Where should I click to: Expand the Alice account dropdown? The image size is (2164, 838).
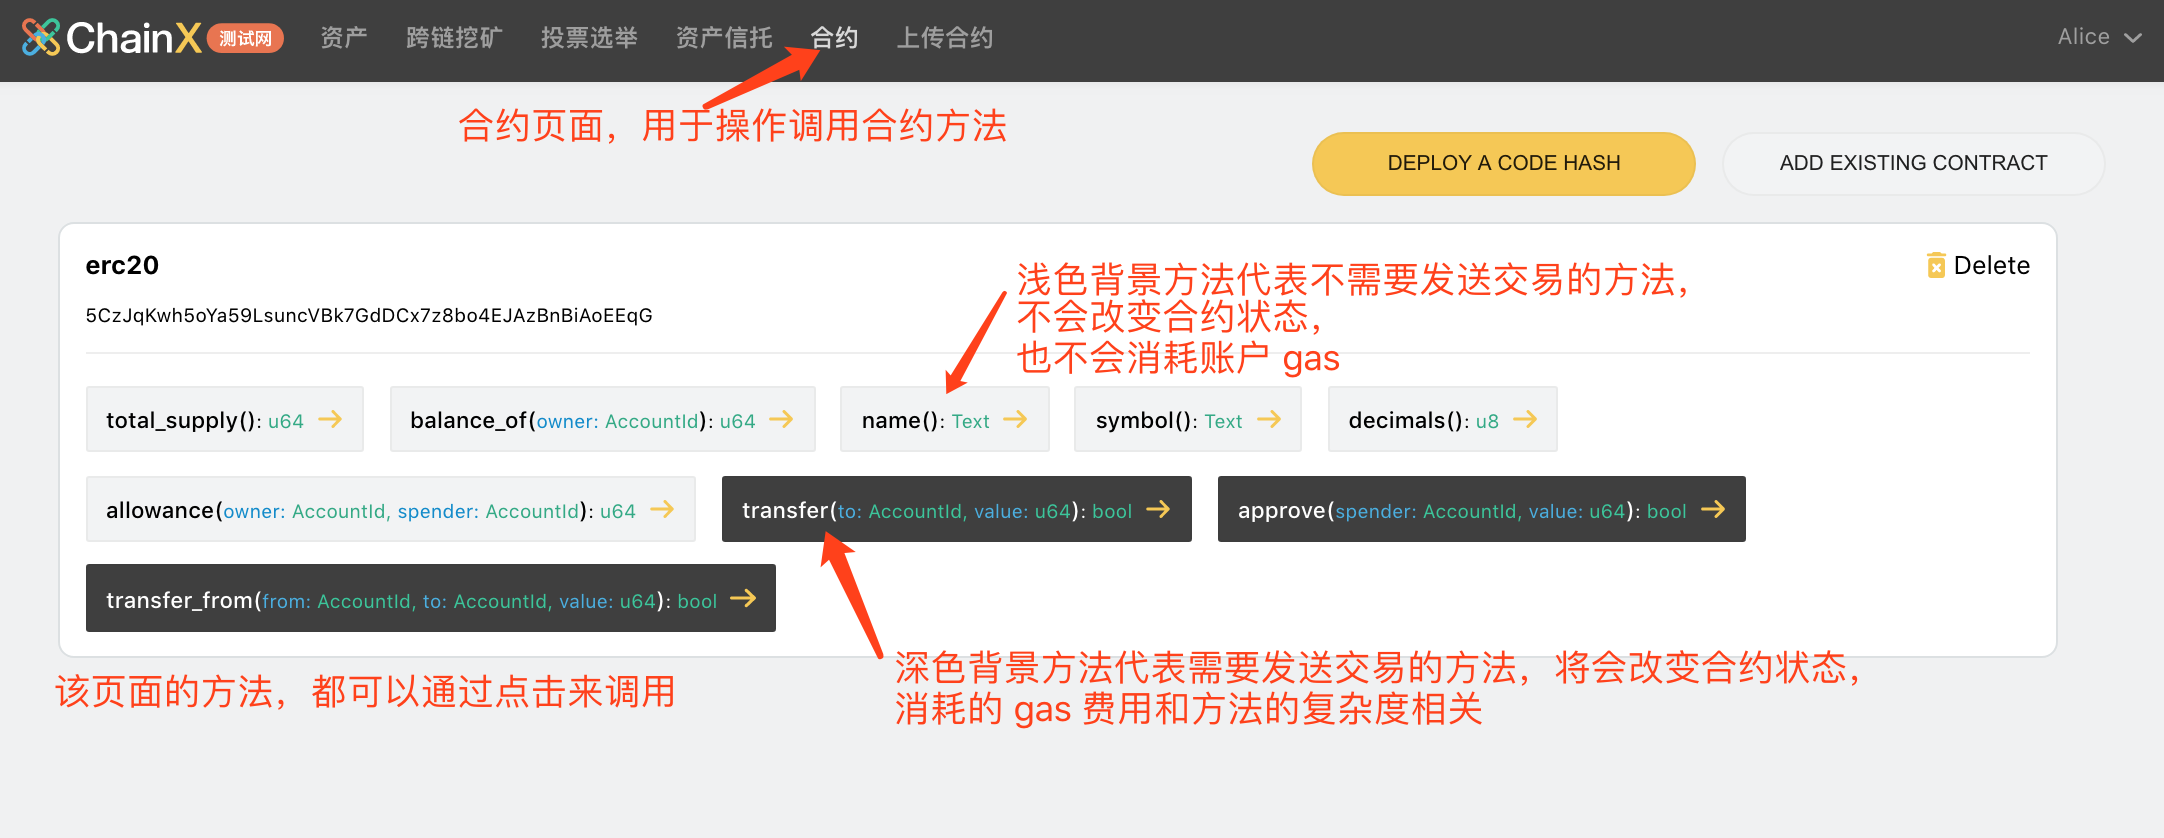2099,37
